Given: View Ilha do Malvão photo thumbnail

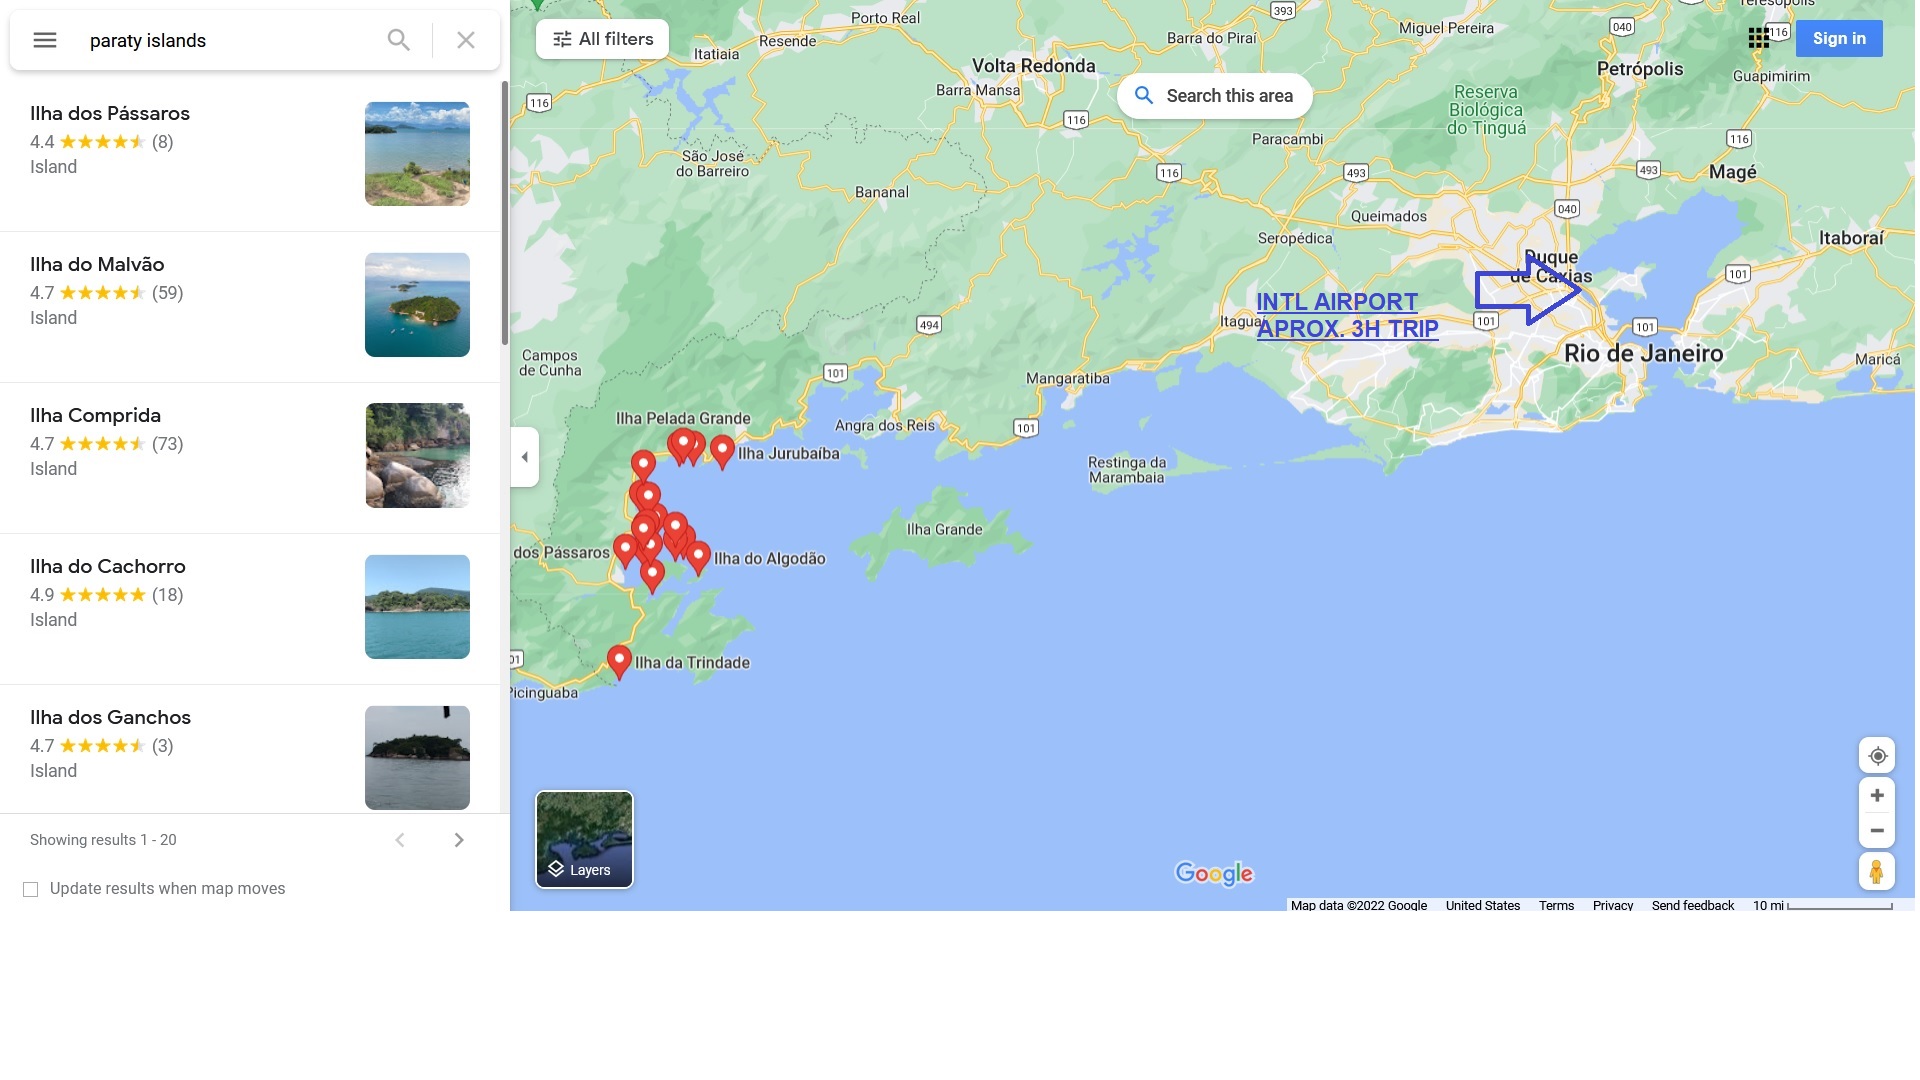Looking at the screenshot, I should pos(417,305).
